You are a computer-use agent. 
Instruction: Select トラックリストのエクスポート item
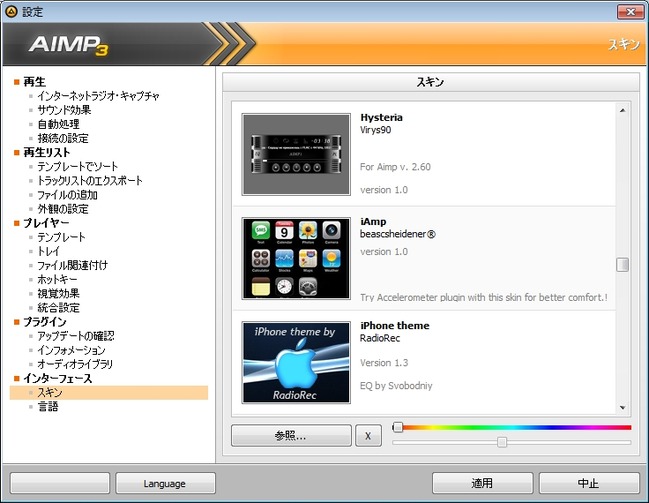click(x=90, y=181)
